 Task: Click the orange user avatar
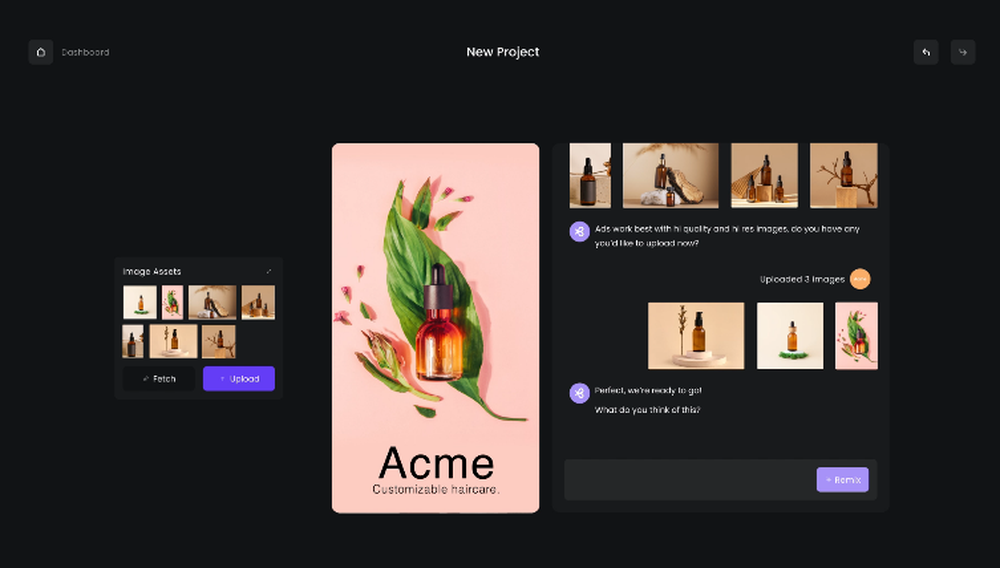[x=860, y=279]
